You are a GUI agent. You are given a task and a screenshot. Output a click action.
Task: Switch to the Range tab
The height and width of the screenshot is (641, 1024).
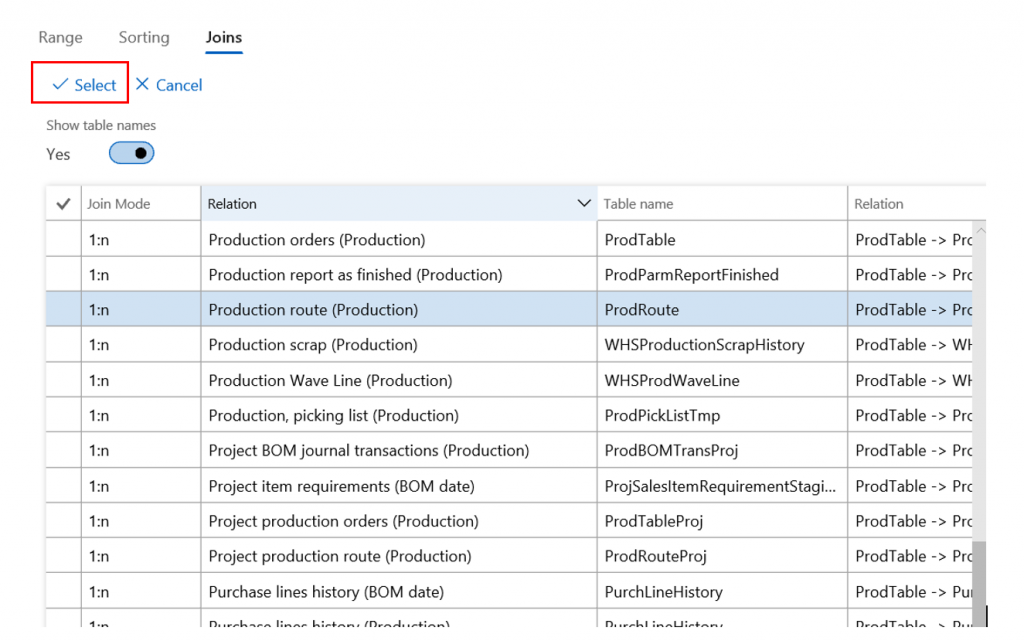(60, 37)
